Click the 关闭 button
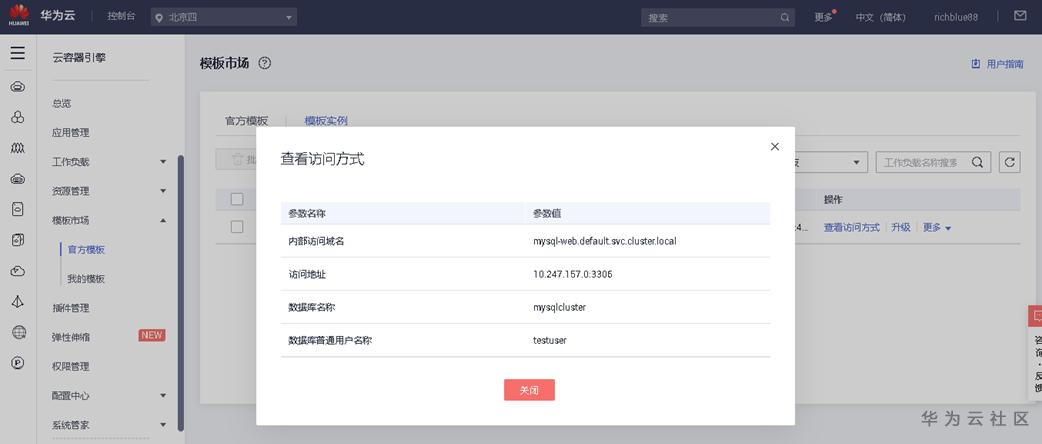Viewport: 1042px width, 444px height. 529,390
